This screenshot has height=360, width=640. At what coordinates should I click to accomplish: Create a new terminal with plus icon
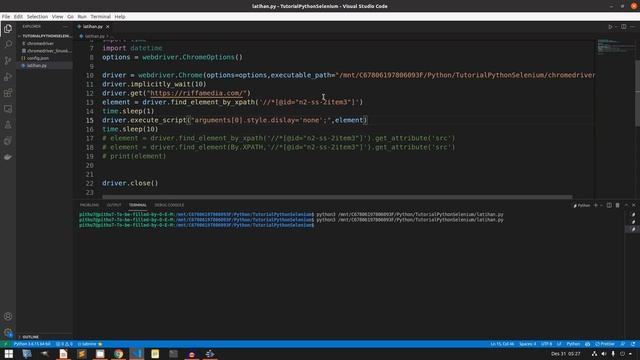click(x=596, y=205)
